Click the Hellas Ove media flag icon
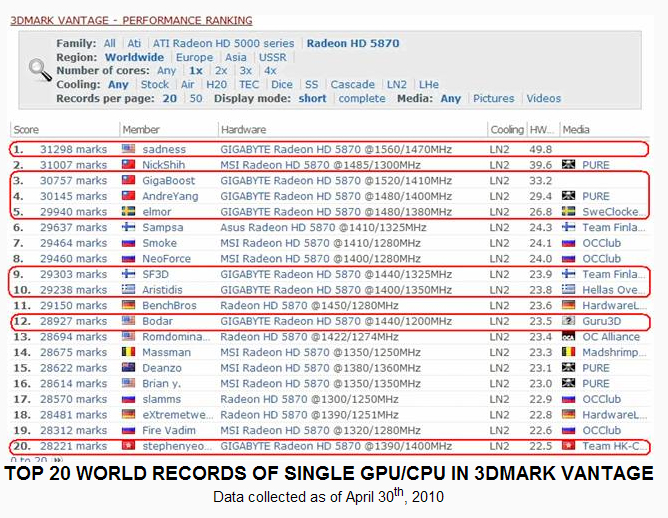Viewport: 668px width, 518px height. (x=568, y=290)
